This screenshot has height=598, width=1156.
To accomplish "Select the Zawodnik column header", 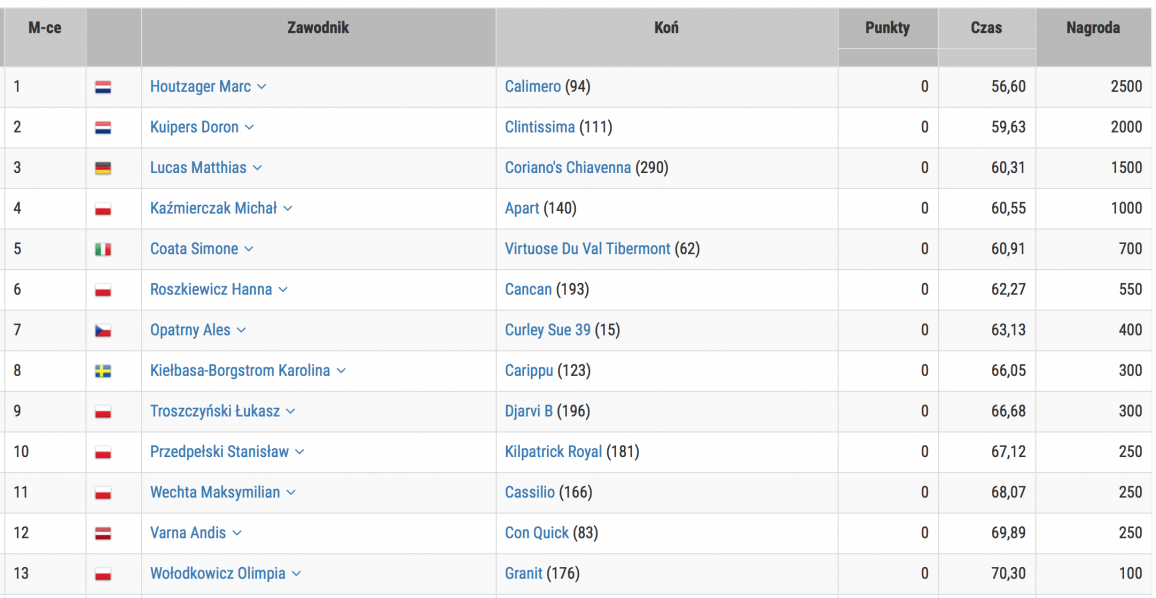I will pyautogui.click(x=318, y=29).
